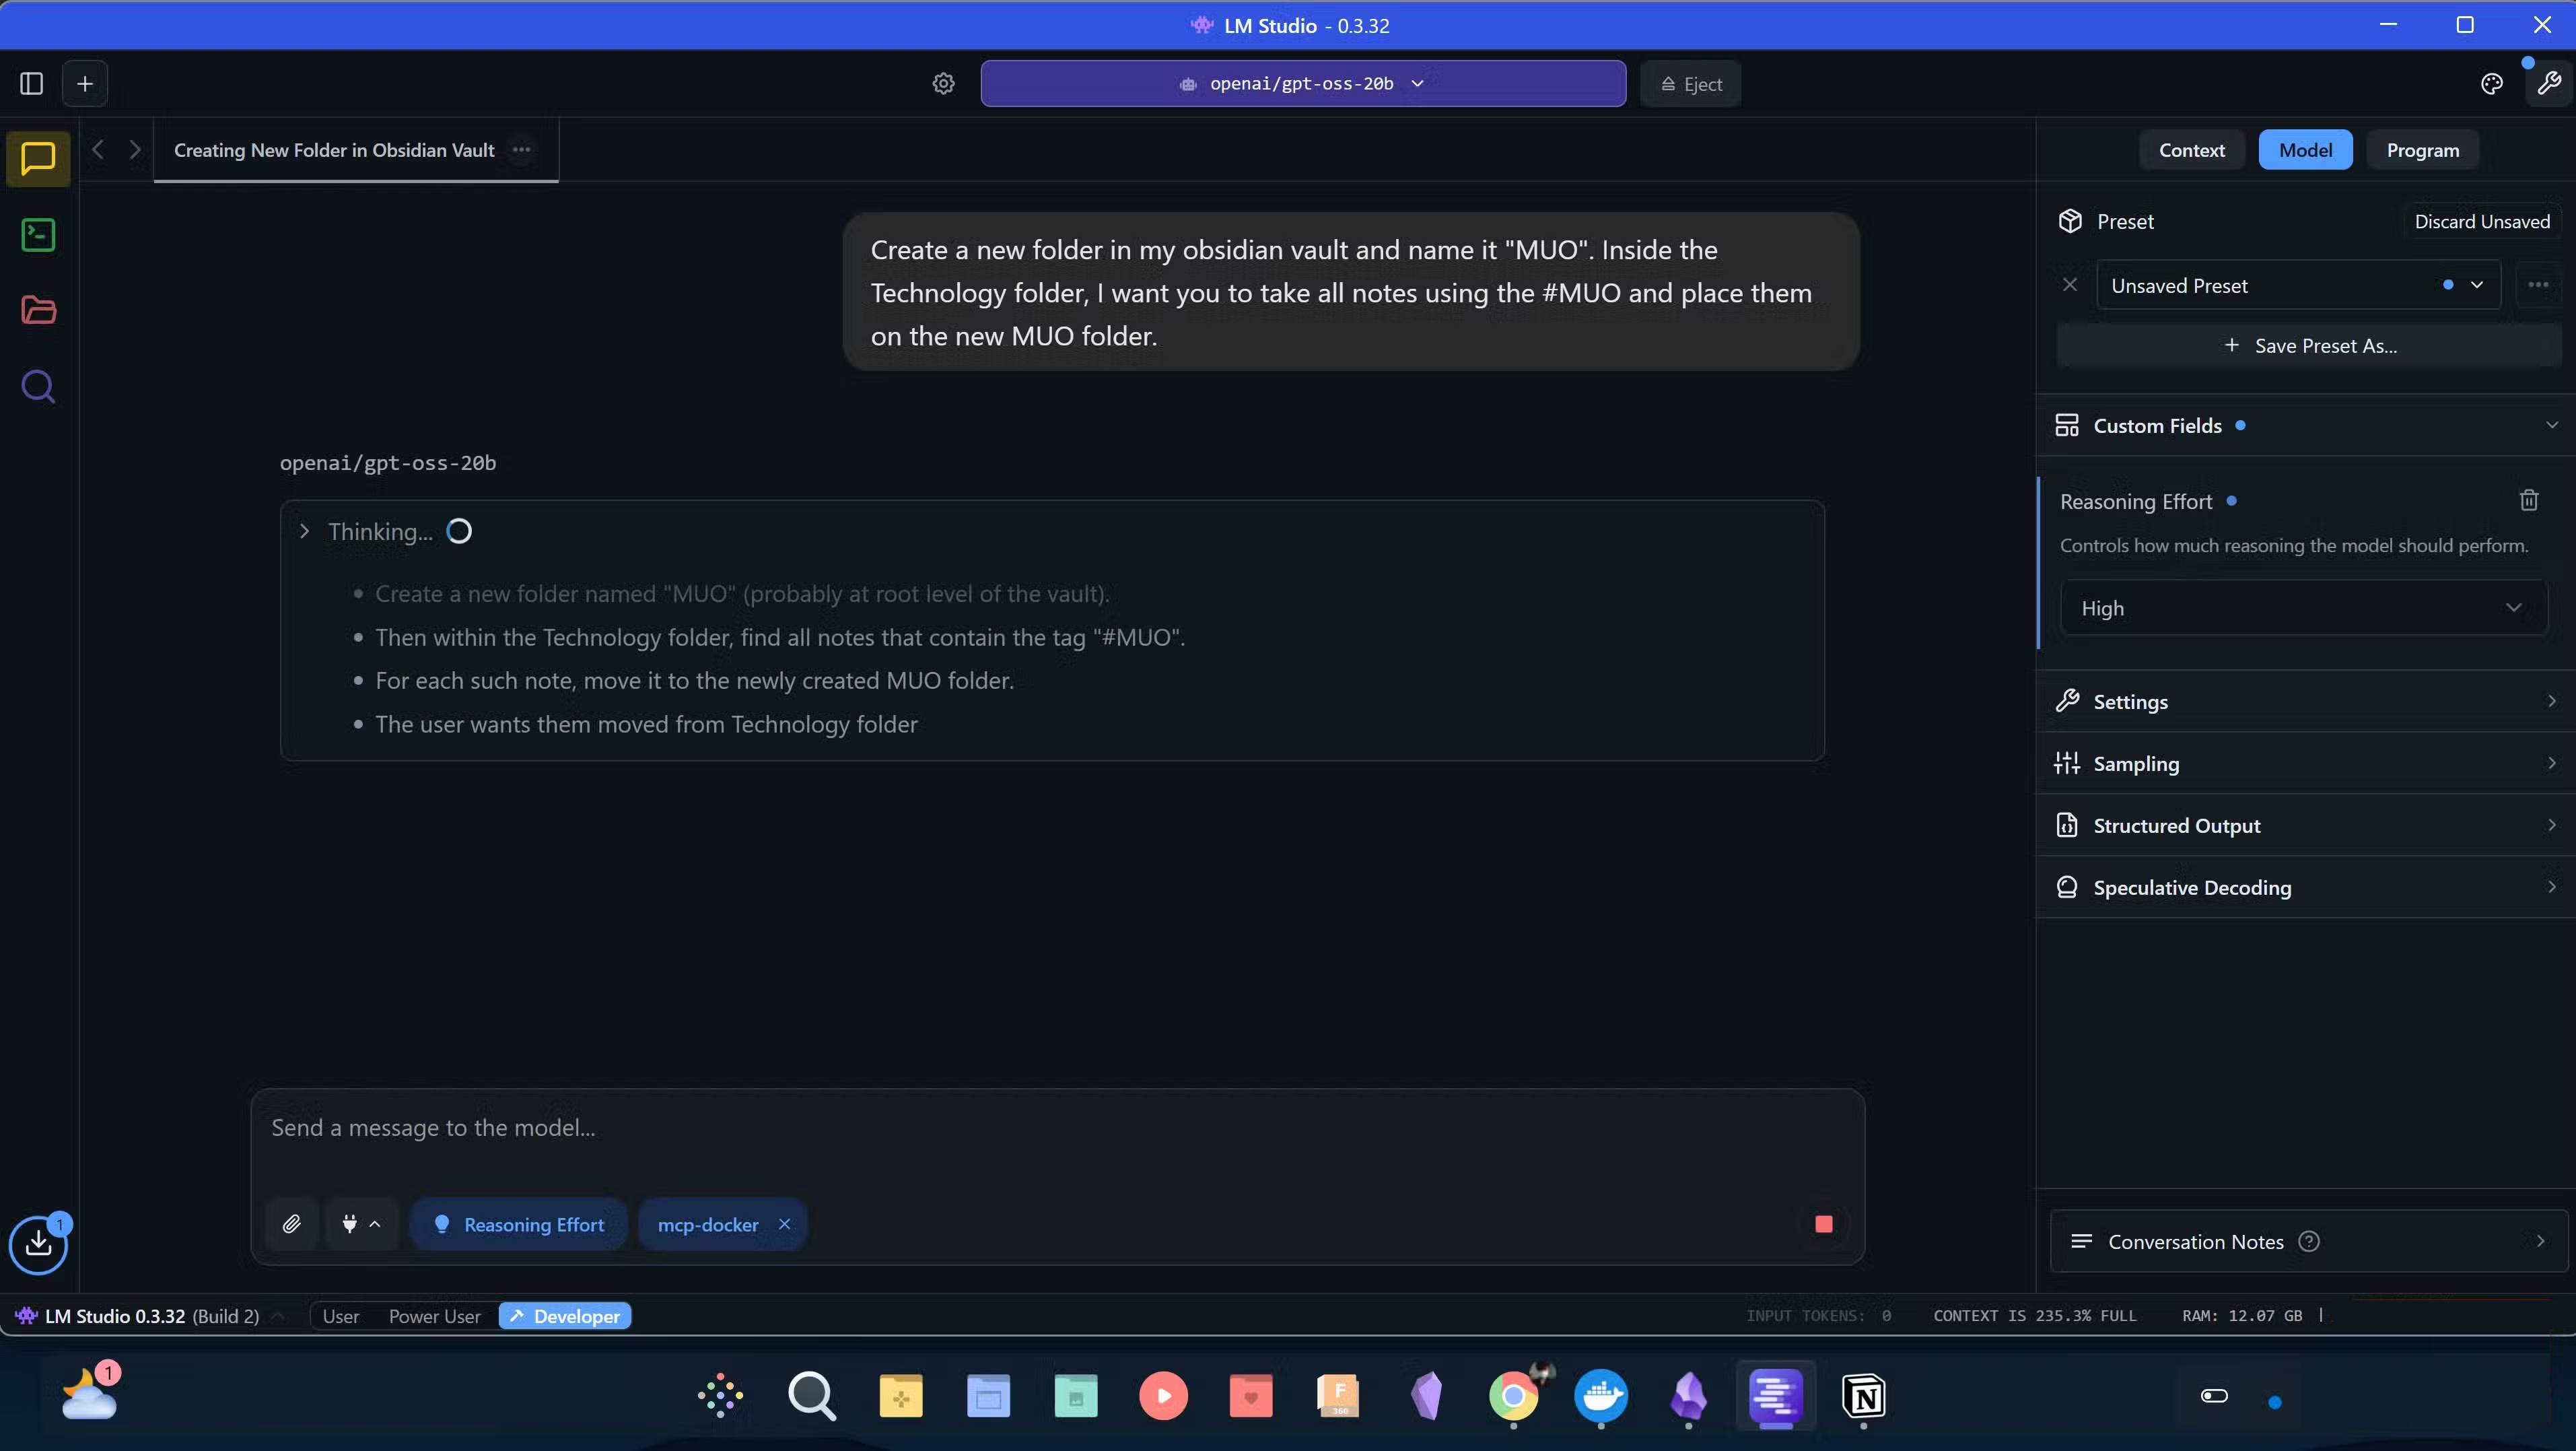This screenshot has width=2576, height=1451.
Task: Open the Discover search icon in the sidebar
Action: 37,387
